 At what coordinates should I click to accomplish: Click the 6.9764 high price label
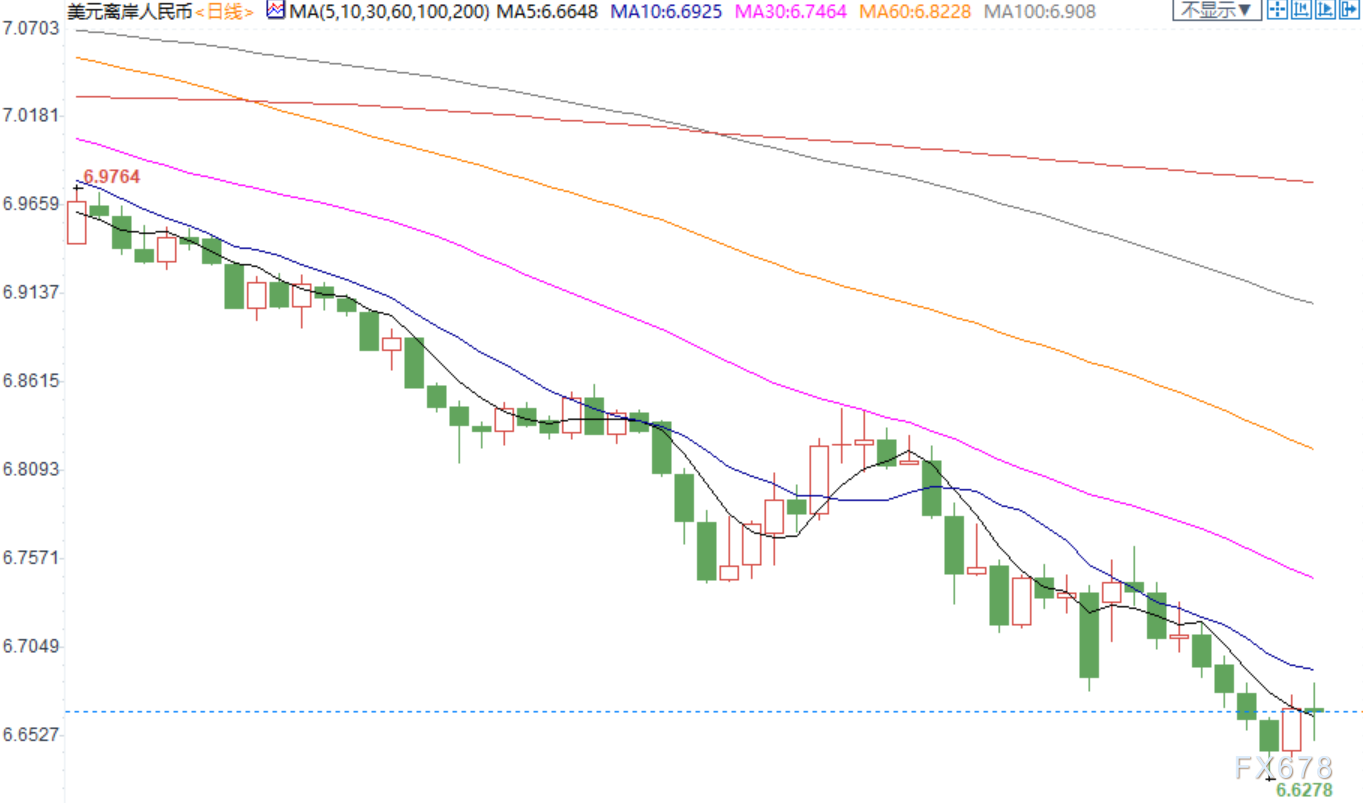click(x=111, y=177)
